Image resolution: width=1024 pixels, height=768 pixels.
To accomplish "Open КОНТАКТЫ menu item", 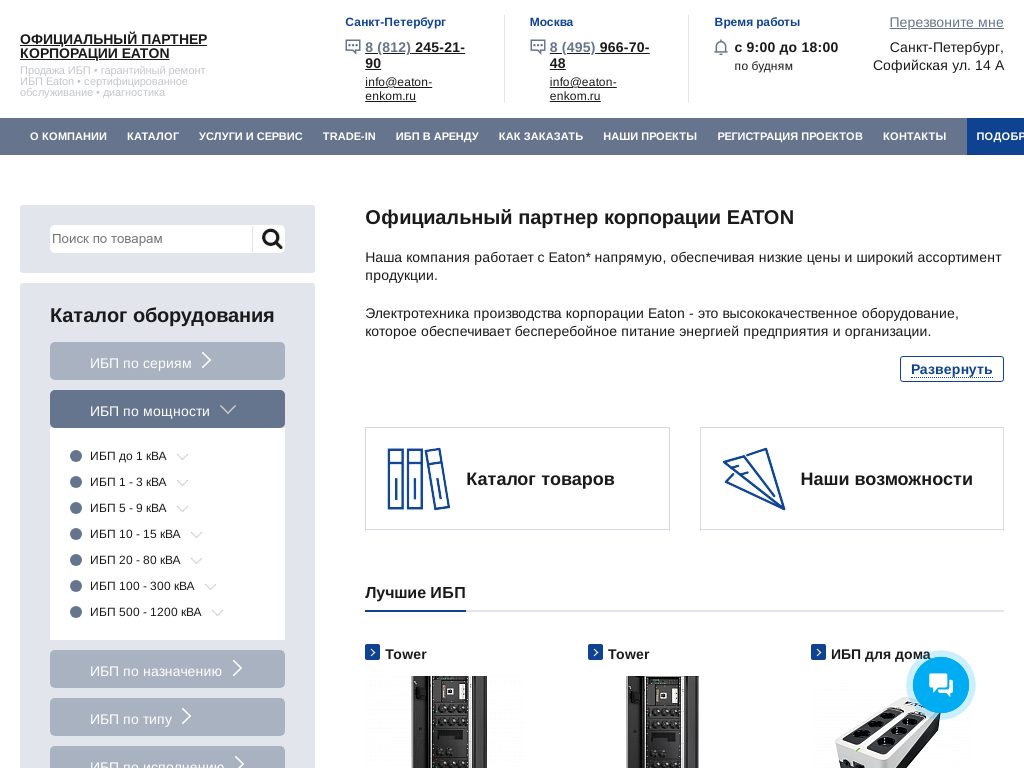I will coord(914,136).
